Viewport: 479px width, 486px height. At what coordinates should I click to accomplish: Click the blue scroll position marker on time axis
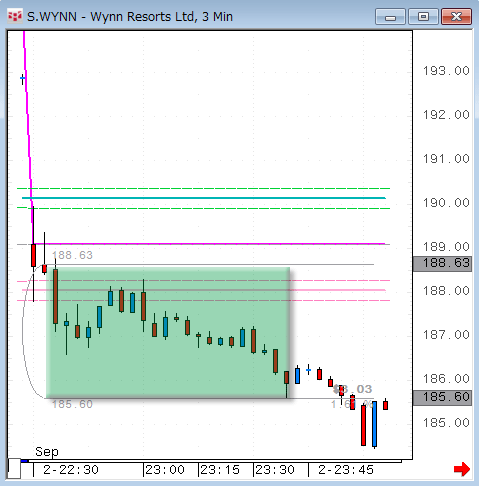click(25, 461)
